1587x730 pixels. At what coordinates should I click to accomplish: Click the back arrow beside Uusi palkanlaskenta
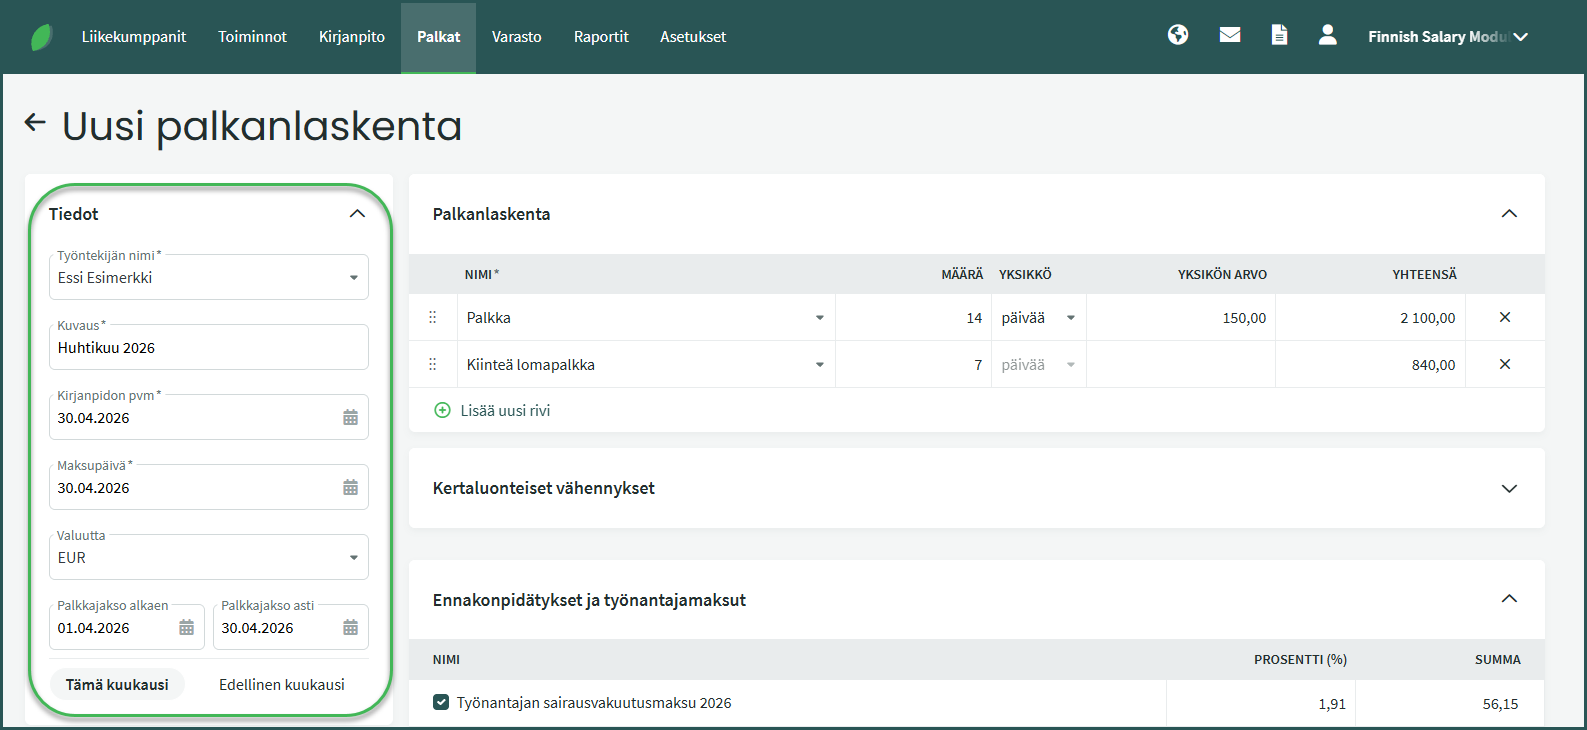[x=35, y=123]
